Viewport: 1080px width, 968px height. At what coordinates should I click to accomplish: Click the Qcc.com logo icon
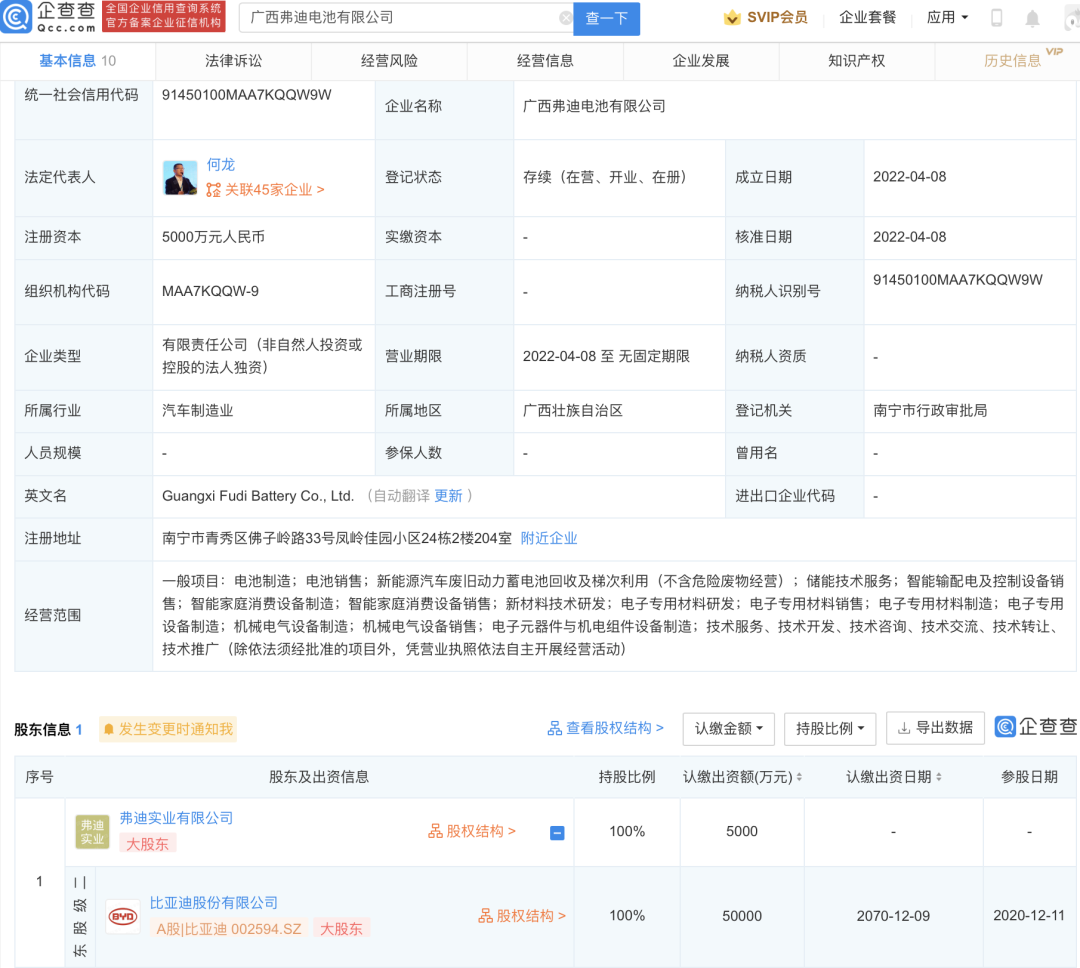[x=17, y=17]
